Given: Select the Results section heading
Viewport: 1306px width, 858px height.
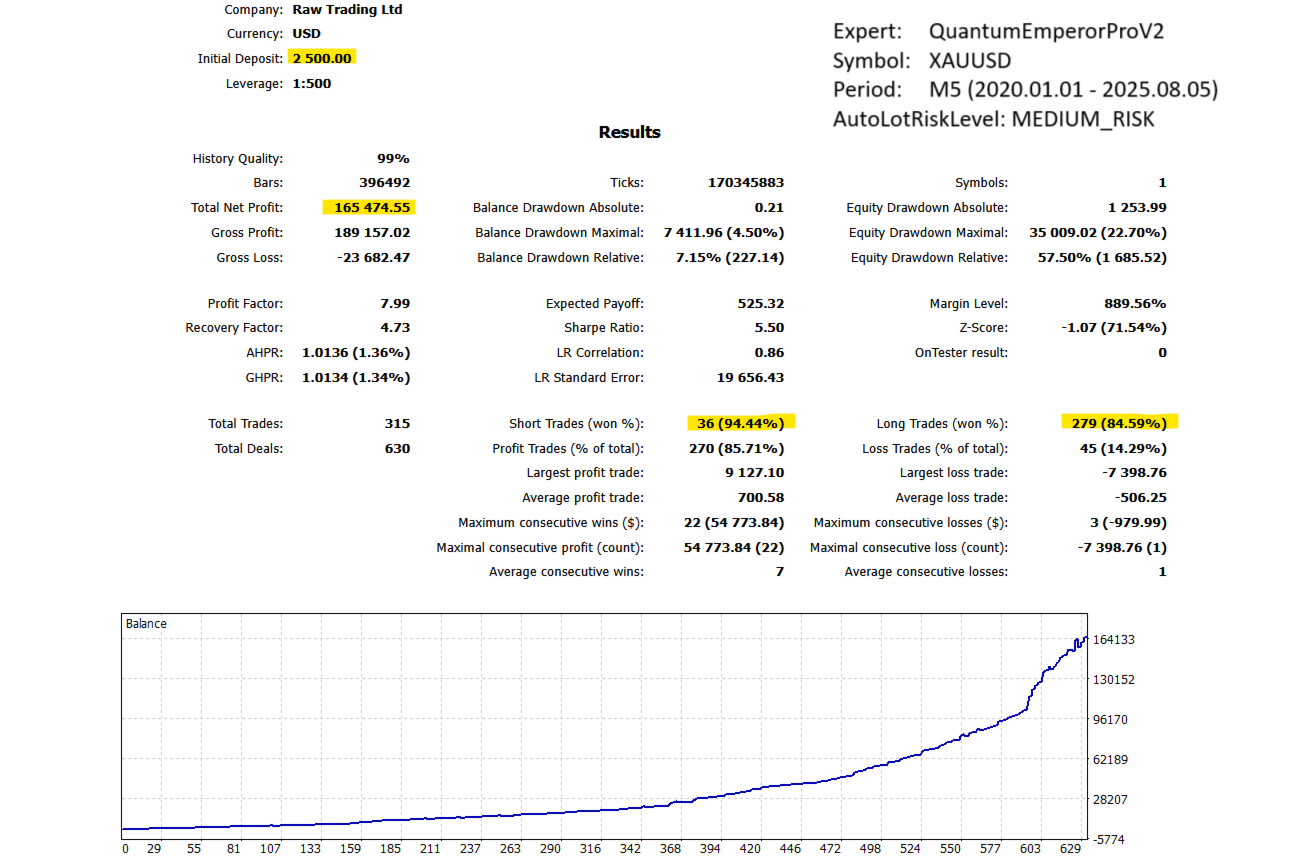Looking at the screenshot, I should pyautogui.click(x=630, y=132).
